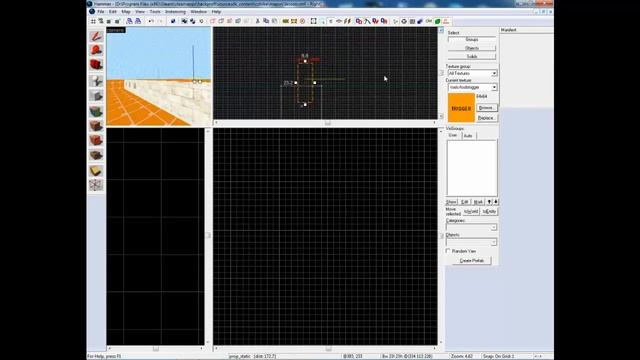Screen dimensions: 640x360
Task: Click the orange TRIGGER texture swatch
Action: click(461, 108)
